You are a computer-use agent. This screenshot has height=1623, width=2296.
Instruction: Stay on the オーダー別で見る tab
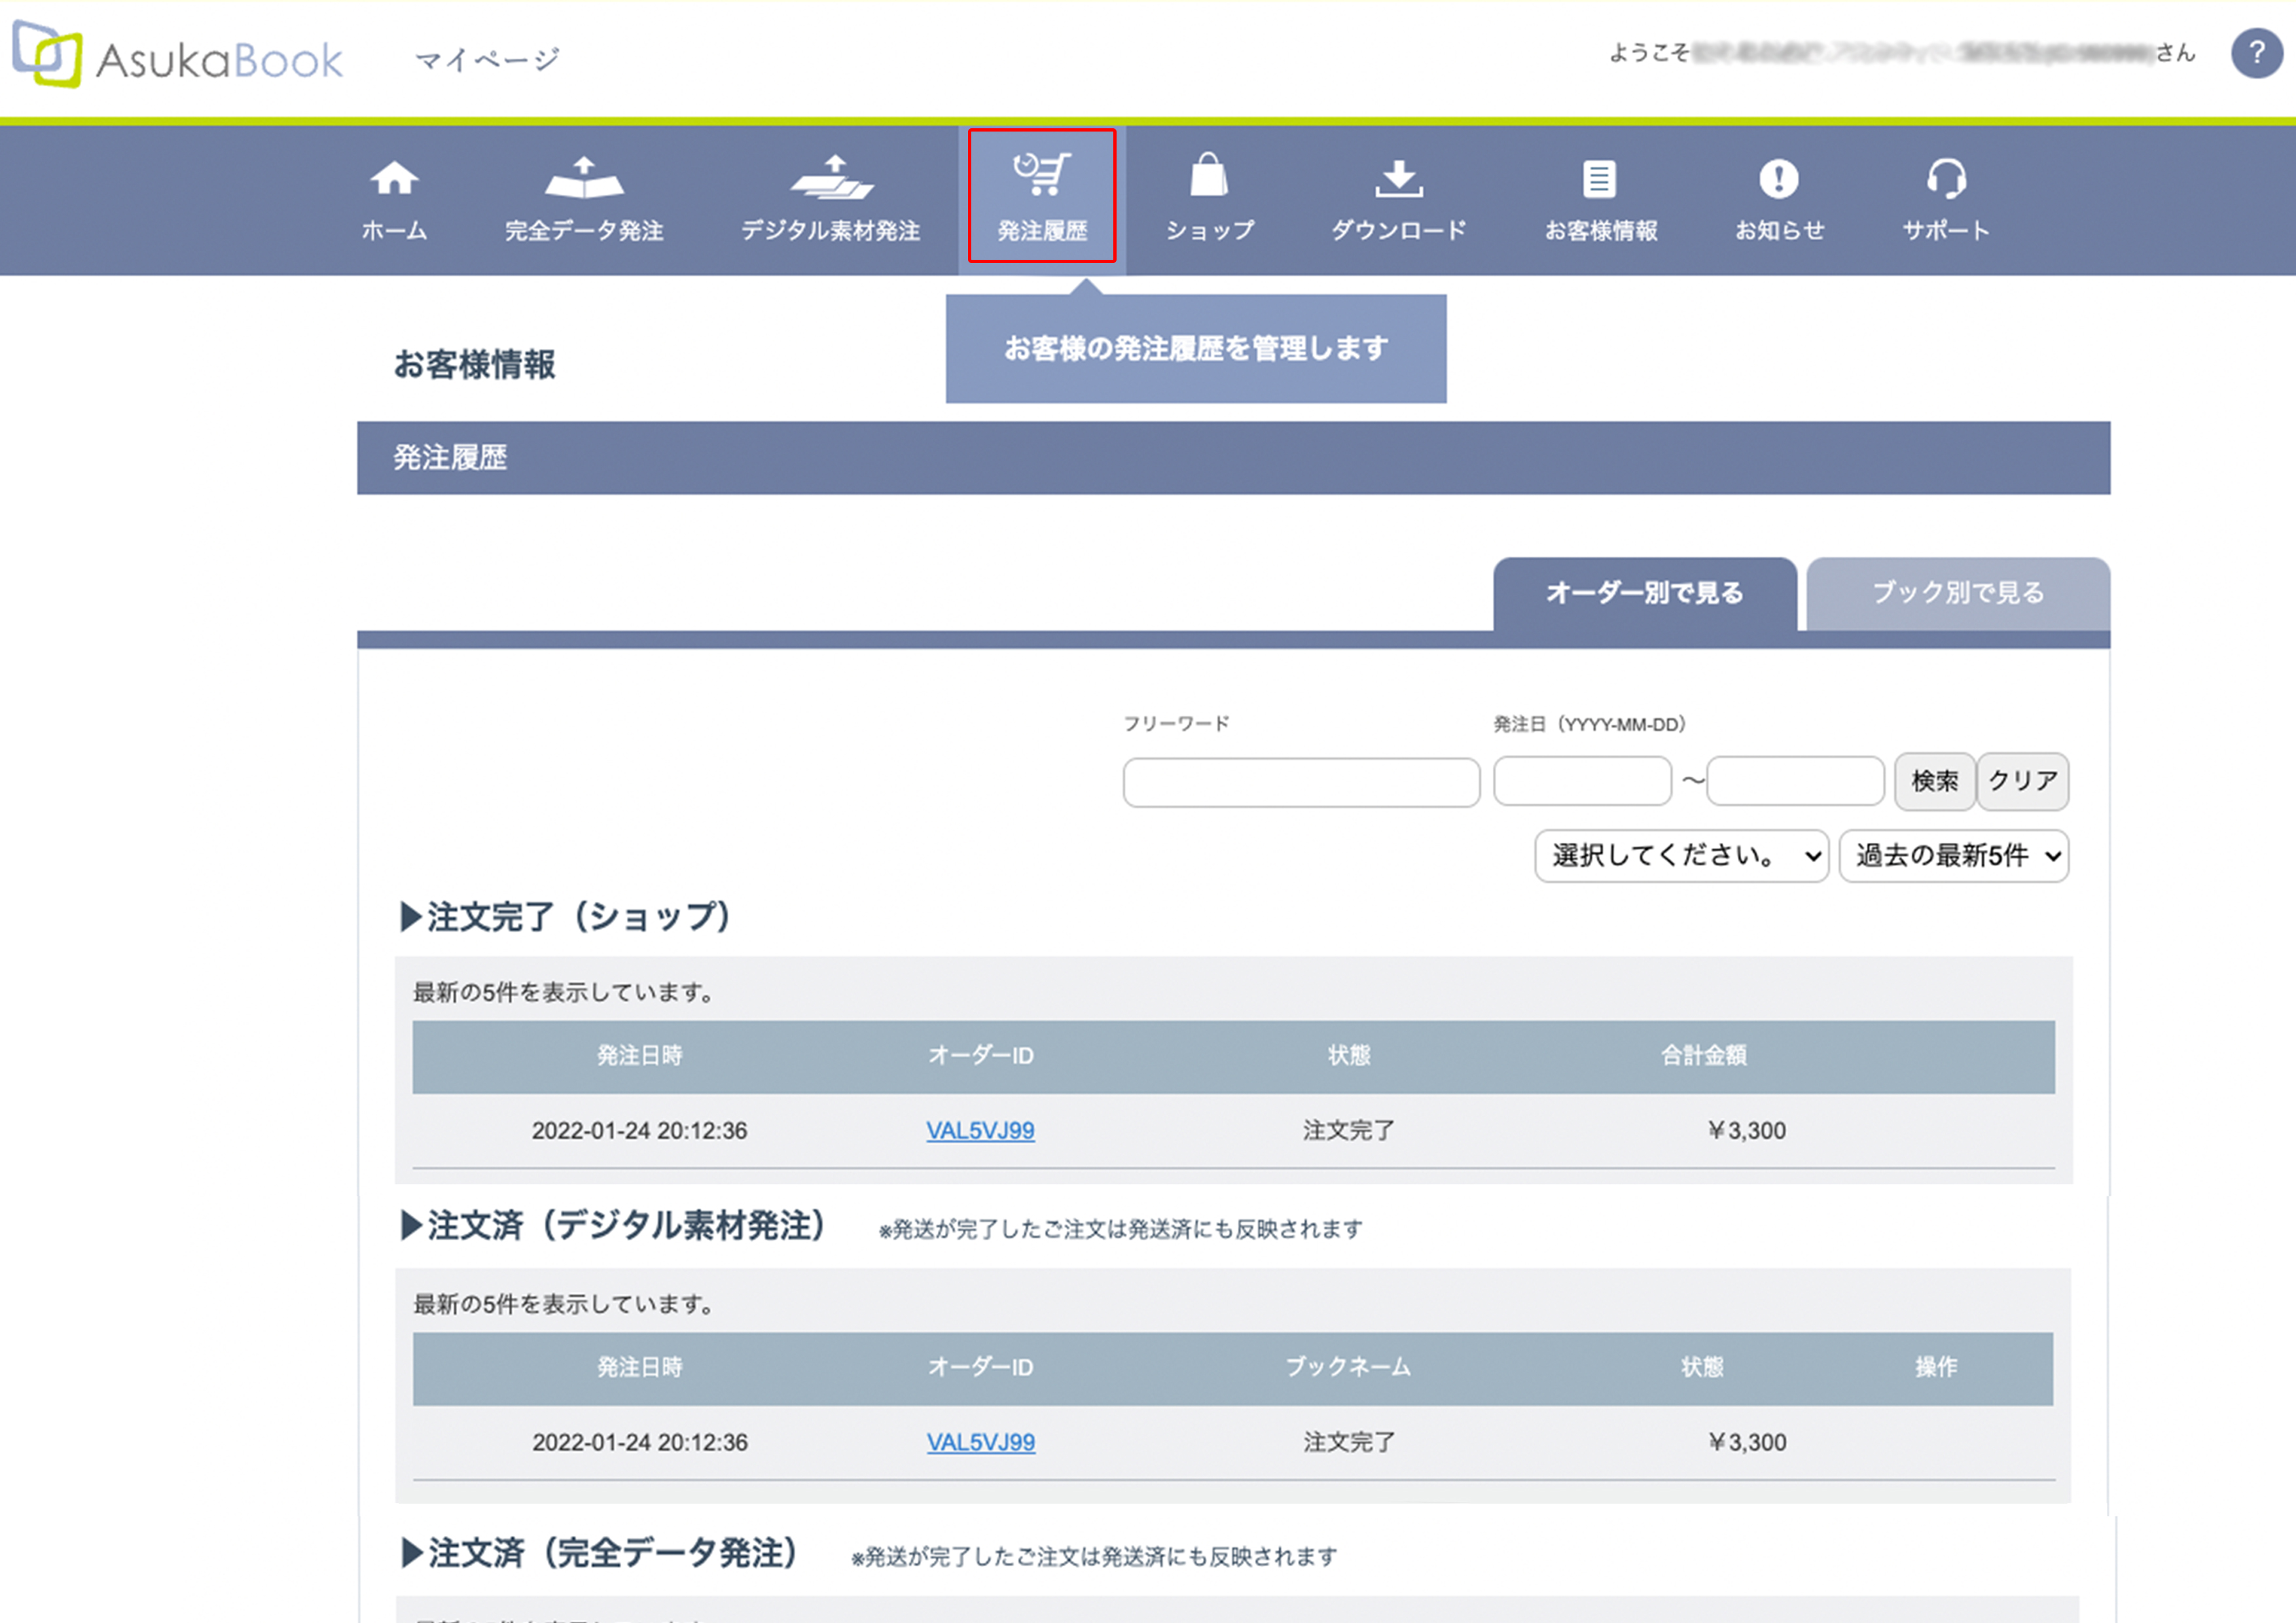[x=1643, y=593]
